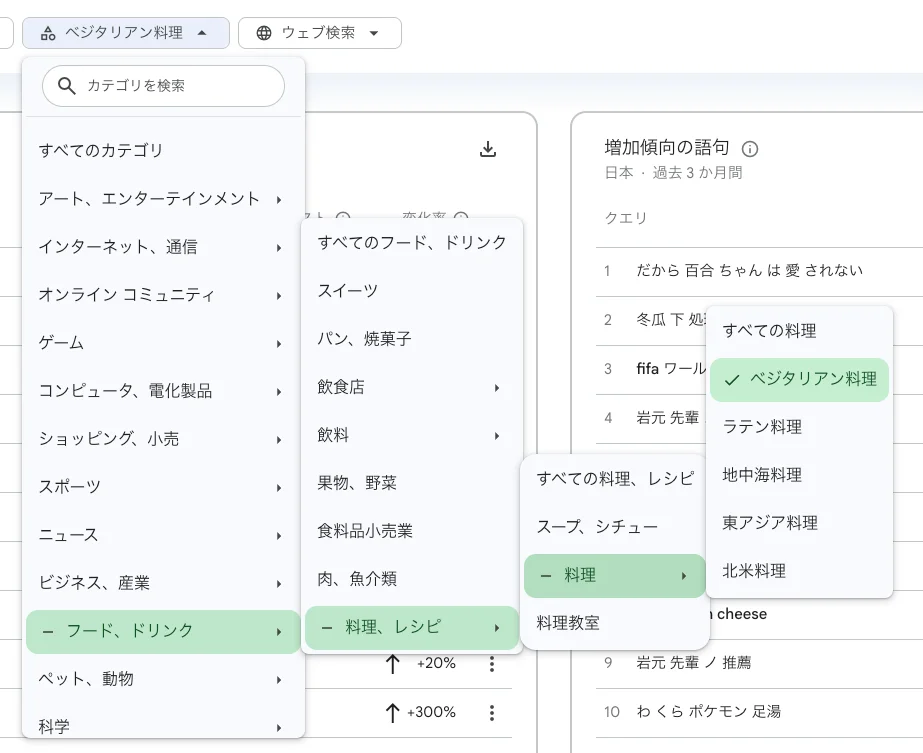
Task: Expand コンピュータ、電化製品 category
Action: click(164, 391)
